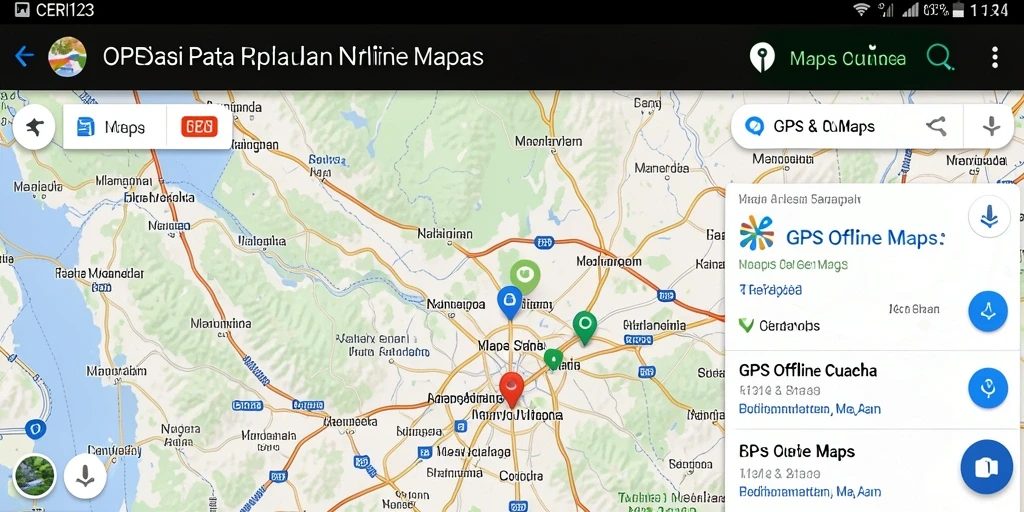Tap the blue back arrow
Image resolution: width=1024 pixels, height=512 pixels.
[24, 56]
